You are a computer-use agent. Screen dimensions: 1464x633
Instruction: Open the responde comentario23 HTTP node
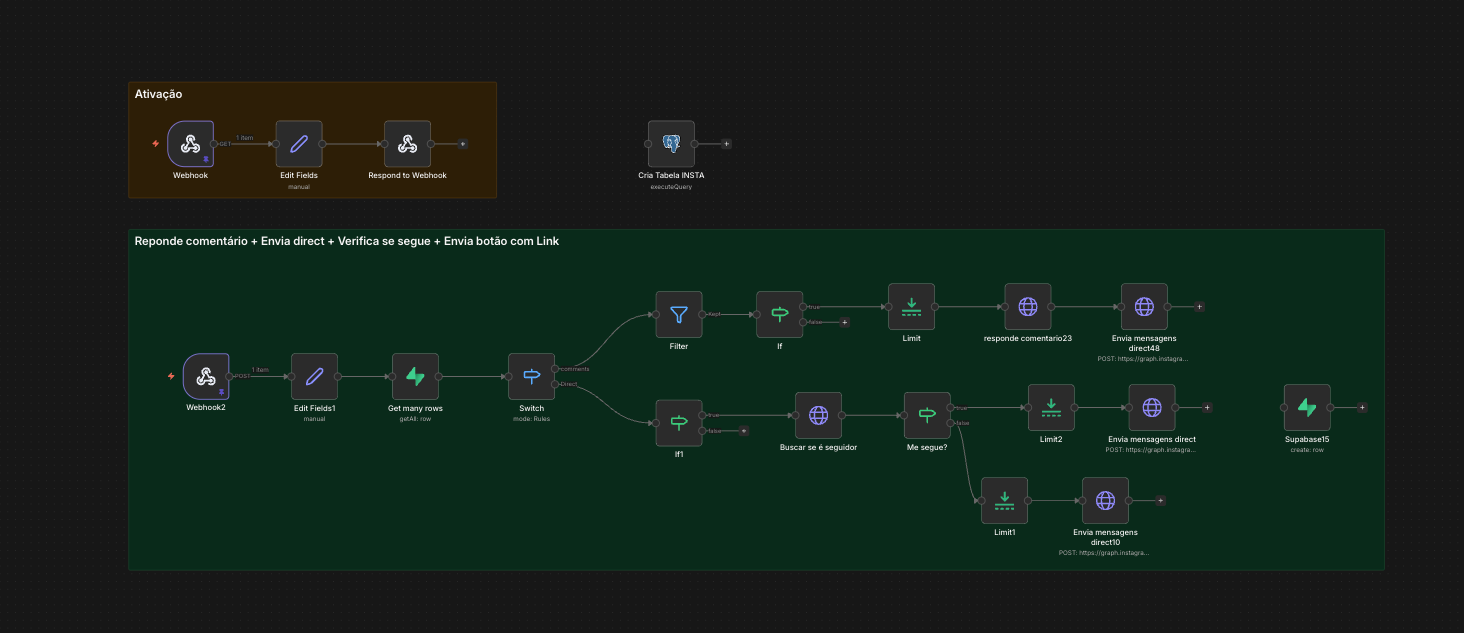(1027, 307)
